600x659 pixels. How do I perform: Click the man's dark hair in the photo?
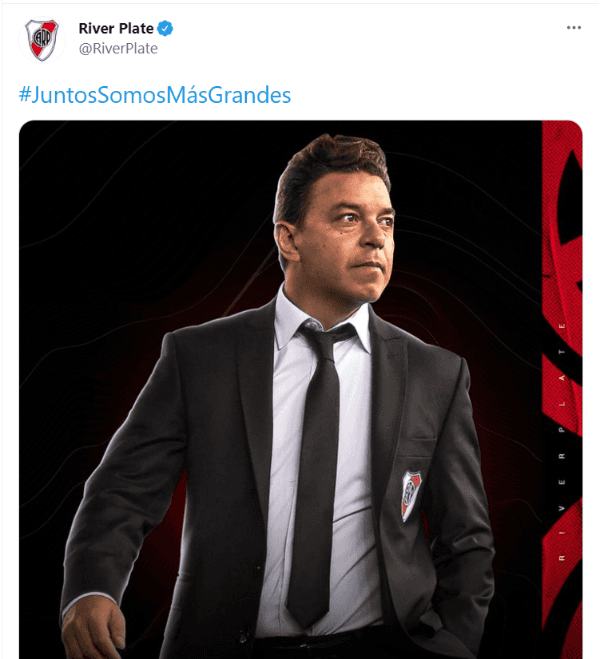(x=330, y=168)
